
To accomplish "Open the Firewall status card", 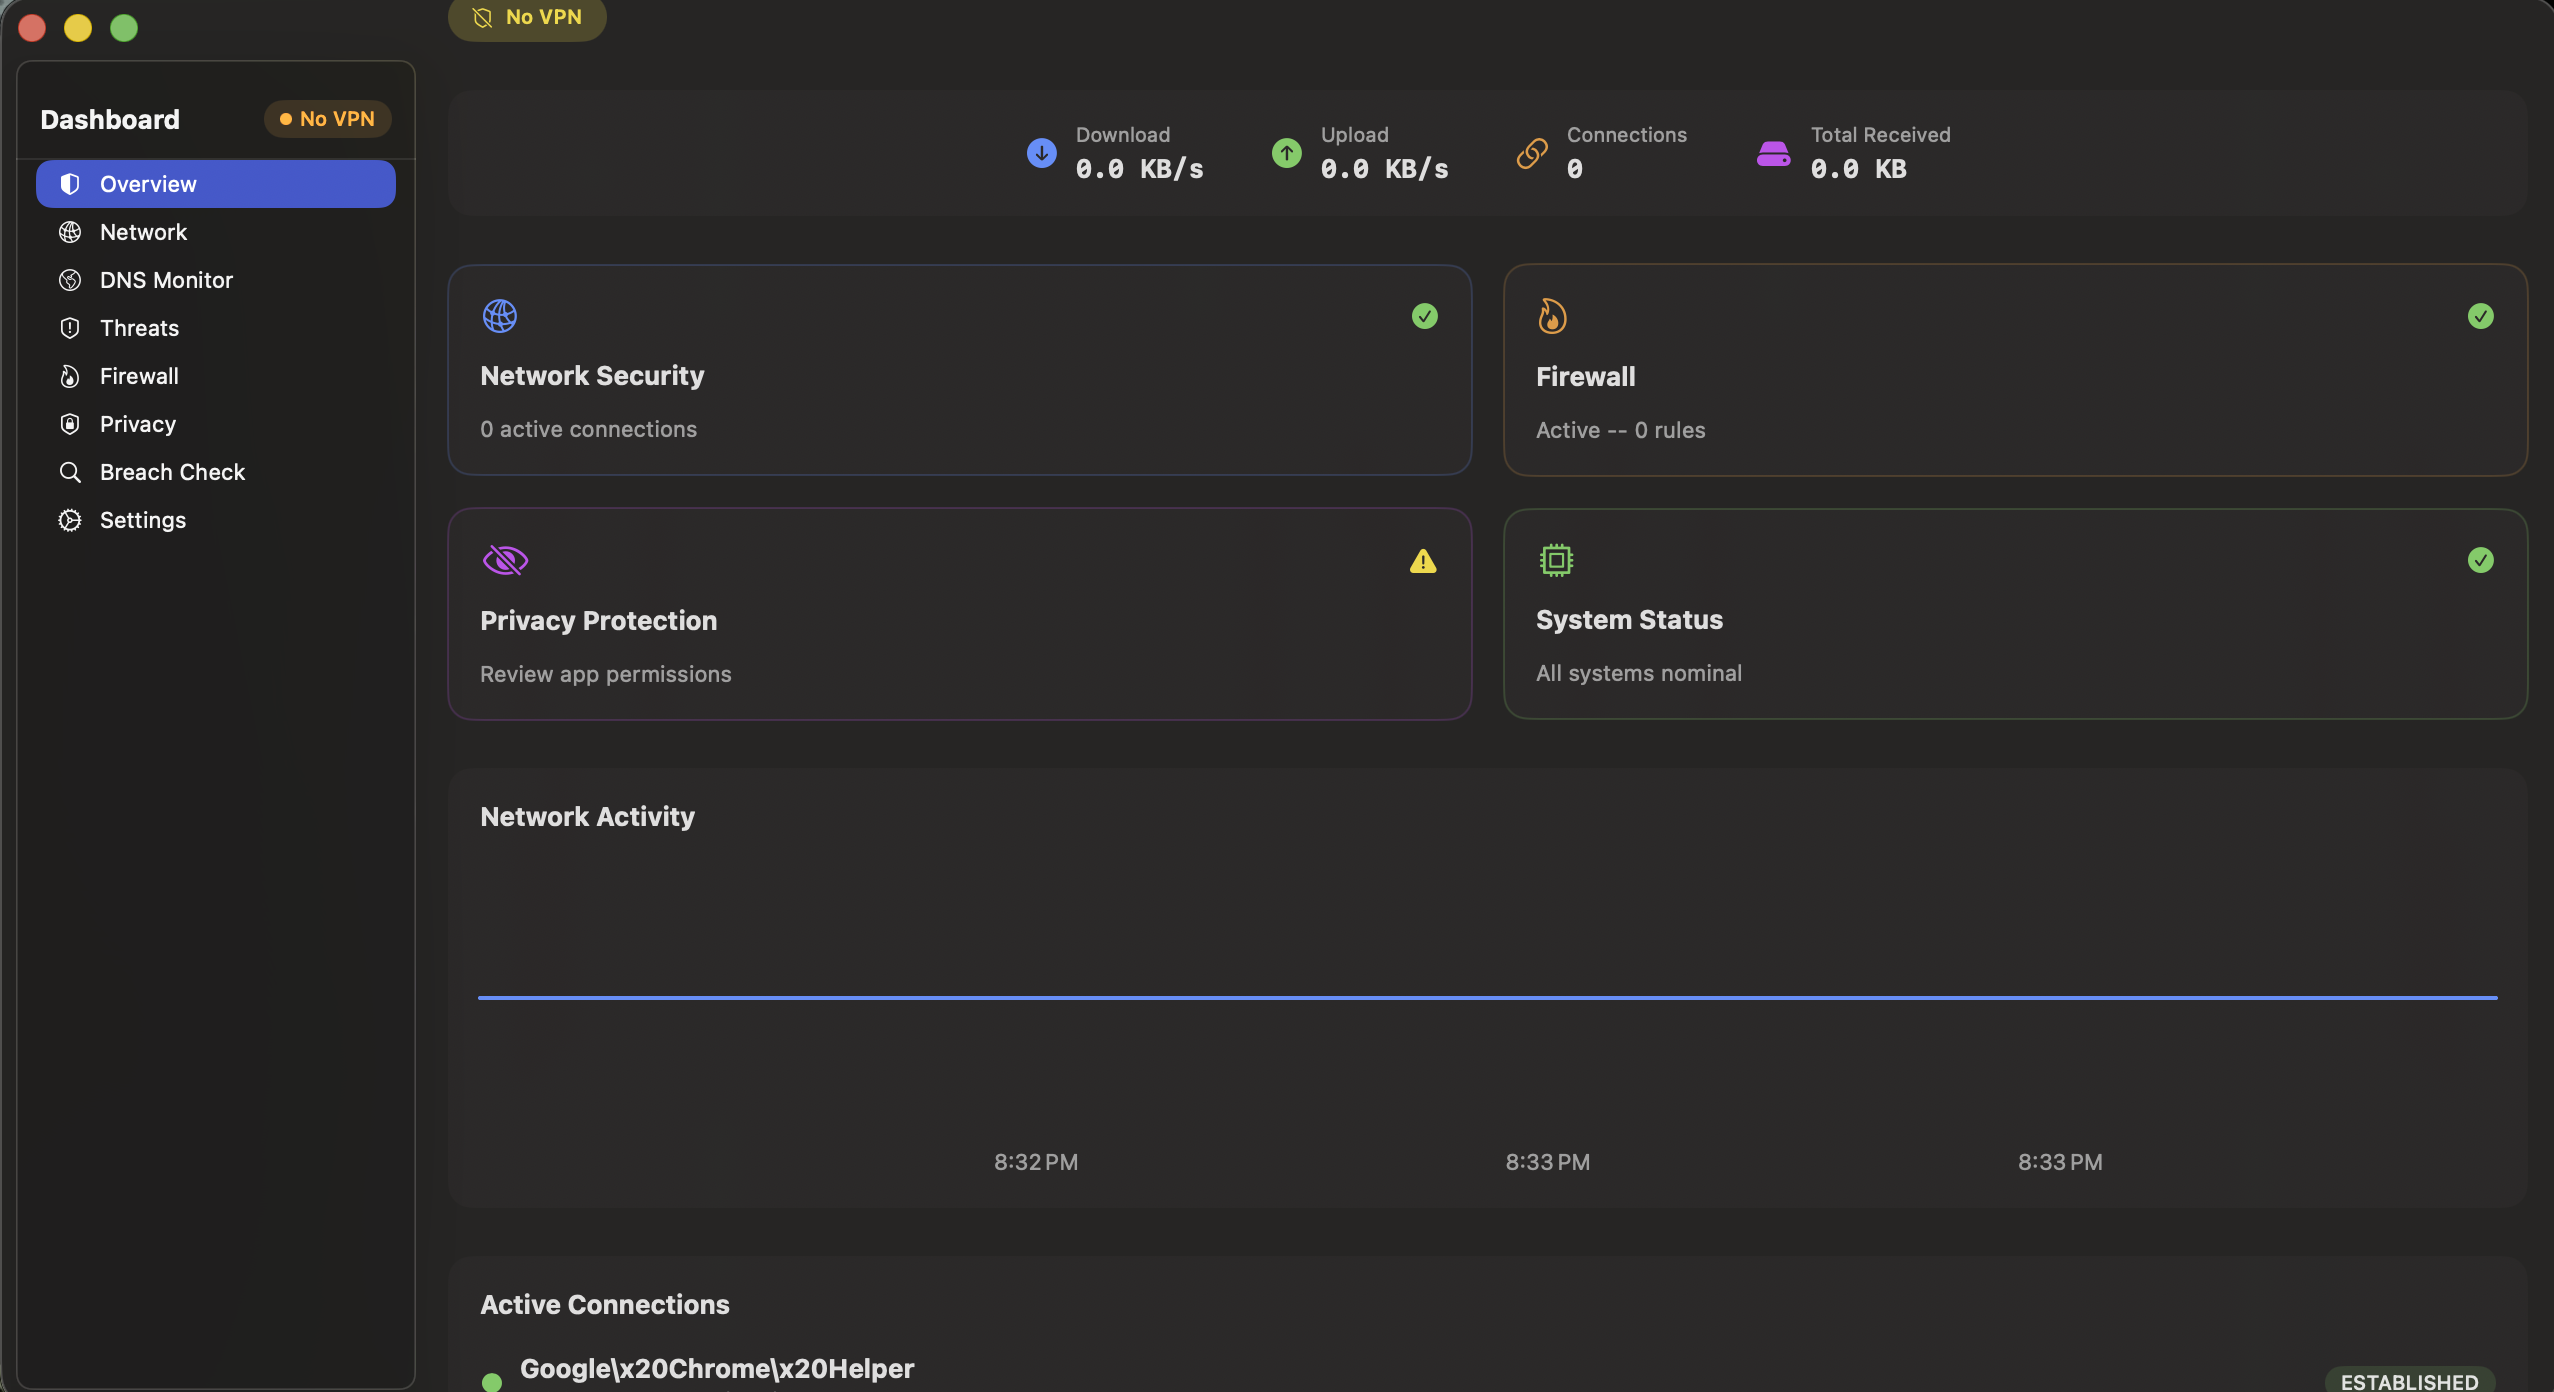I will (2016, 370).
